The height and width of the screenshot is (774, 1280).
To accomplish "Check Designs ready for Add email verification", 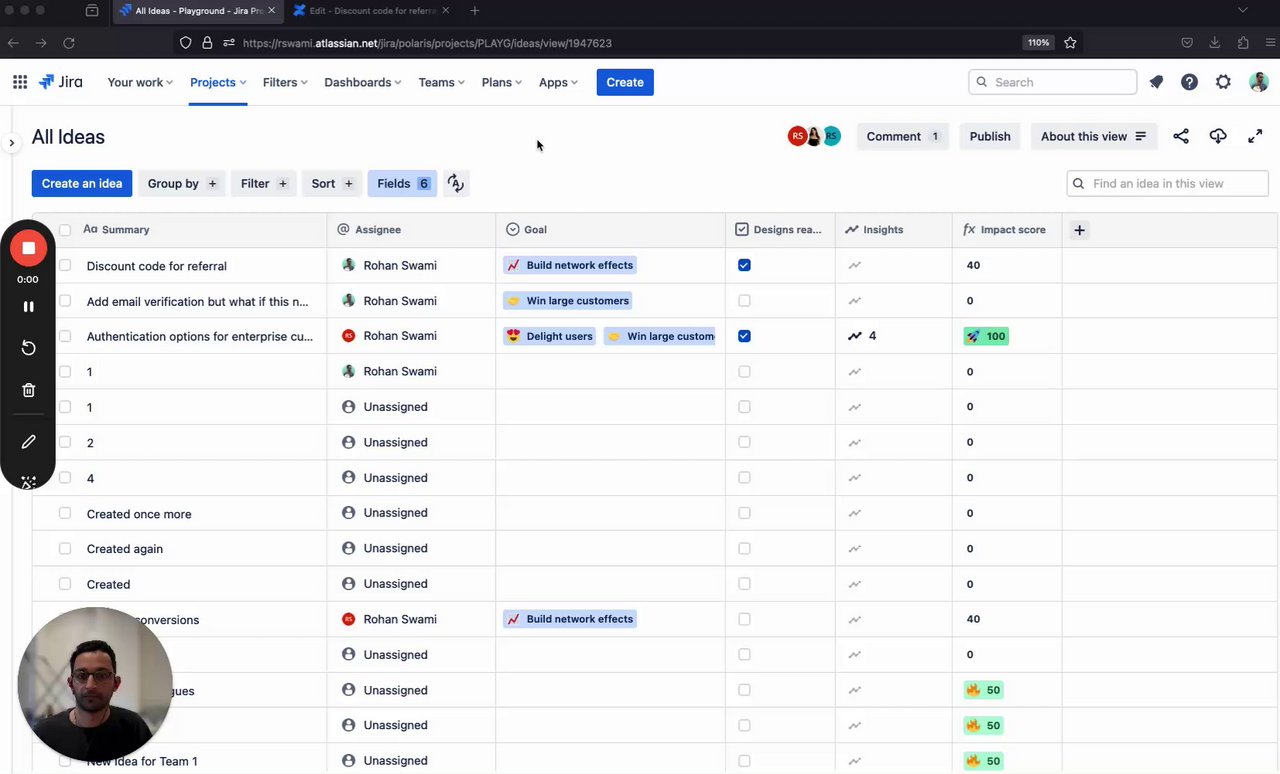I will coord(743,300).
